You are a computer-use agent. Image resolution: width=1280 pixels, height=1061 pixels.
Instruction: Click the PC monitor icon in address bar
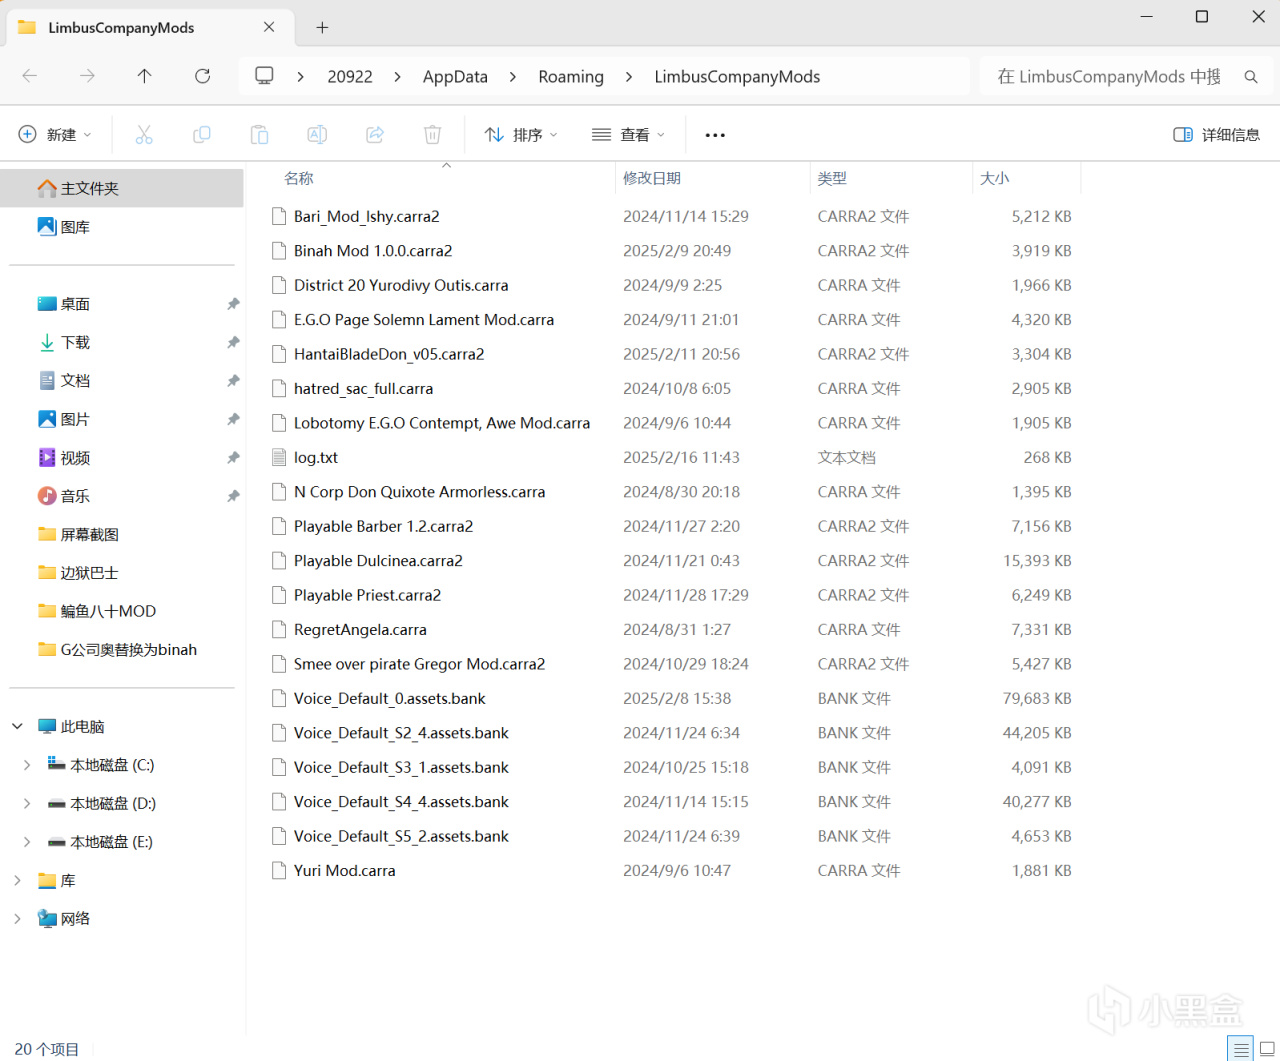tap(264, 76)
